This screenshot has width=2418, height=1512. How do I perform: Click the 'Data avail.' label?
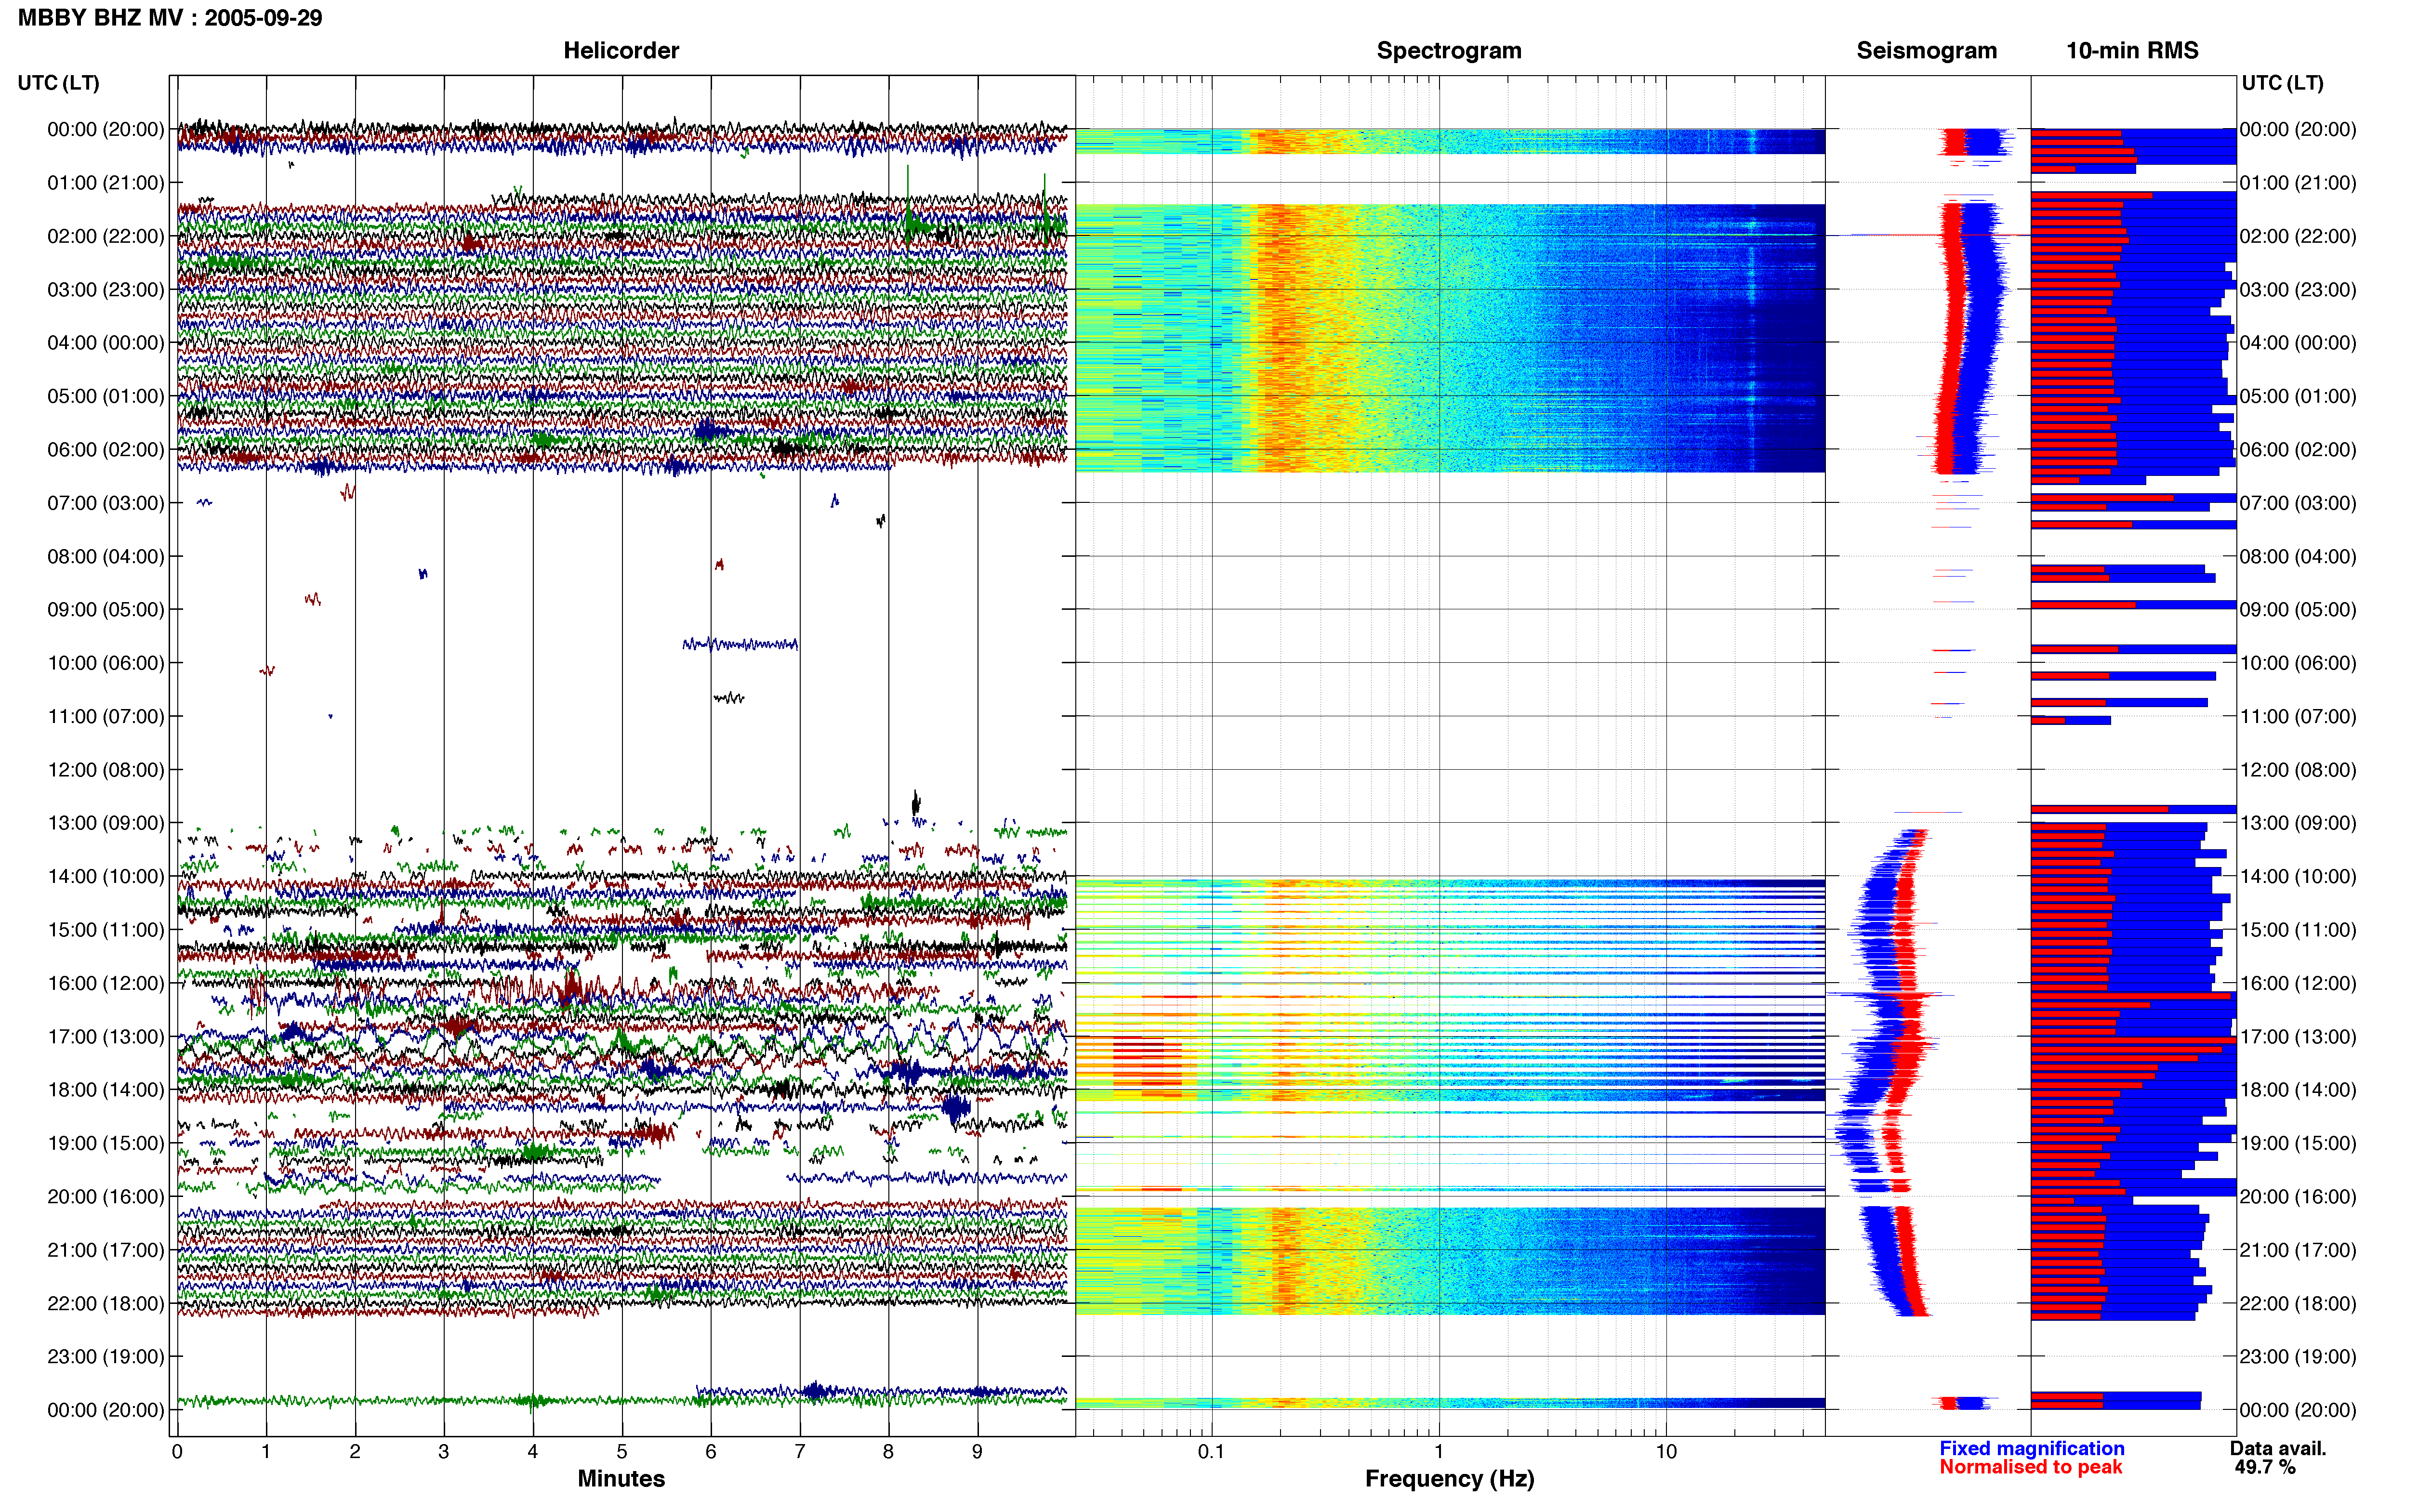(x=2278, y=1448)
